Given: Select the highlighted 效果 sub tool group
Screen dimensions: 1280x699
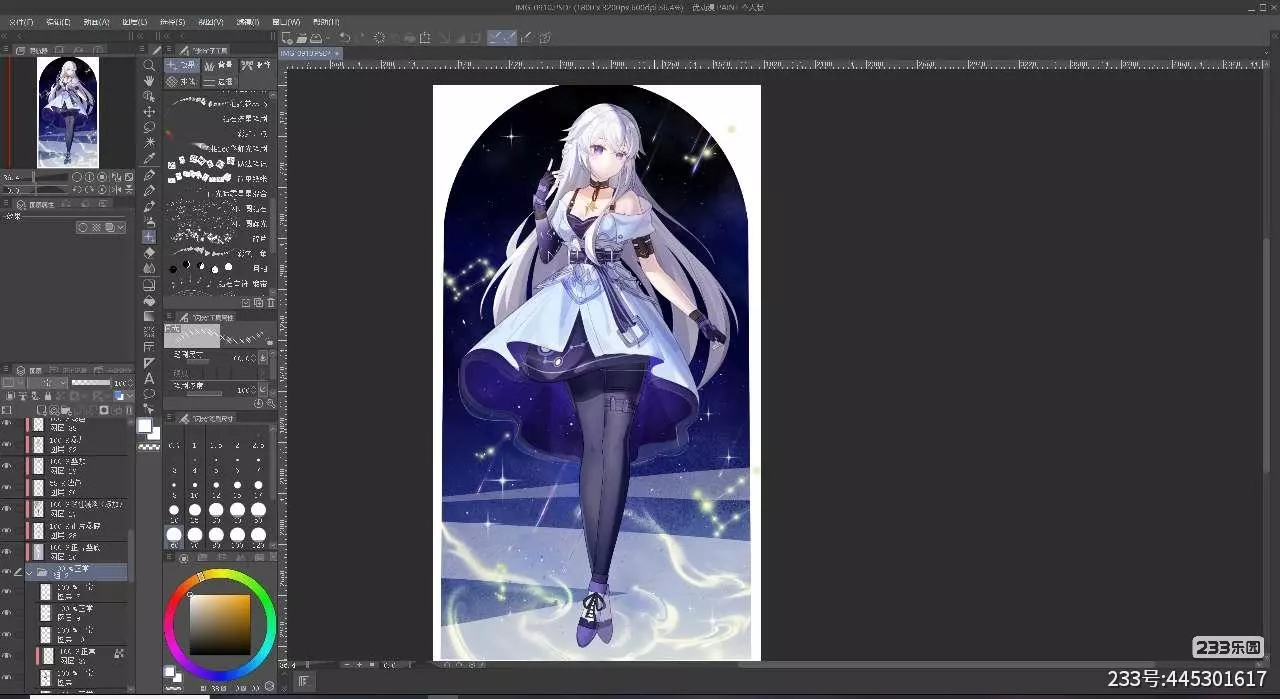Looking at the screenshot, I should 183,64.
